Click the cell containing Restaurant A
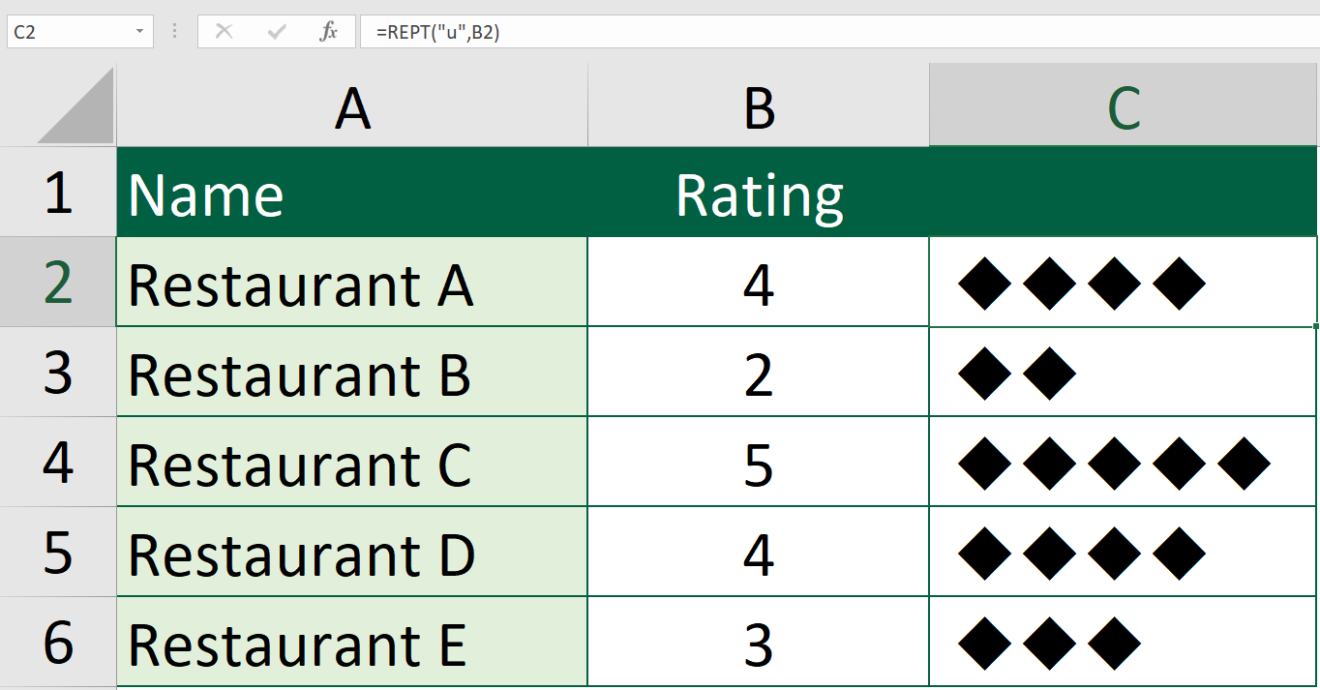Screen dimensions: 1320x690 (351, 283)
